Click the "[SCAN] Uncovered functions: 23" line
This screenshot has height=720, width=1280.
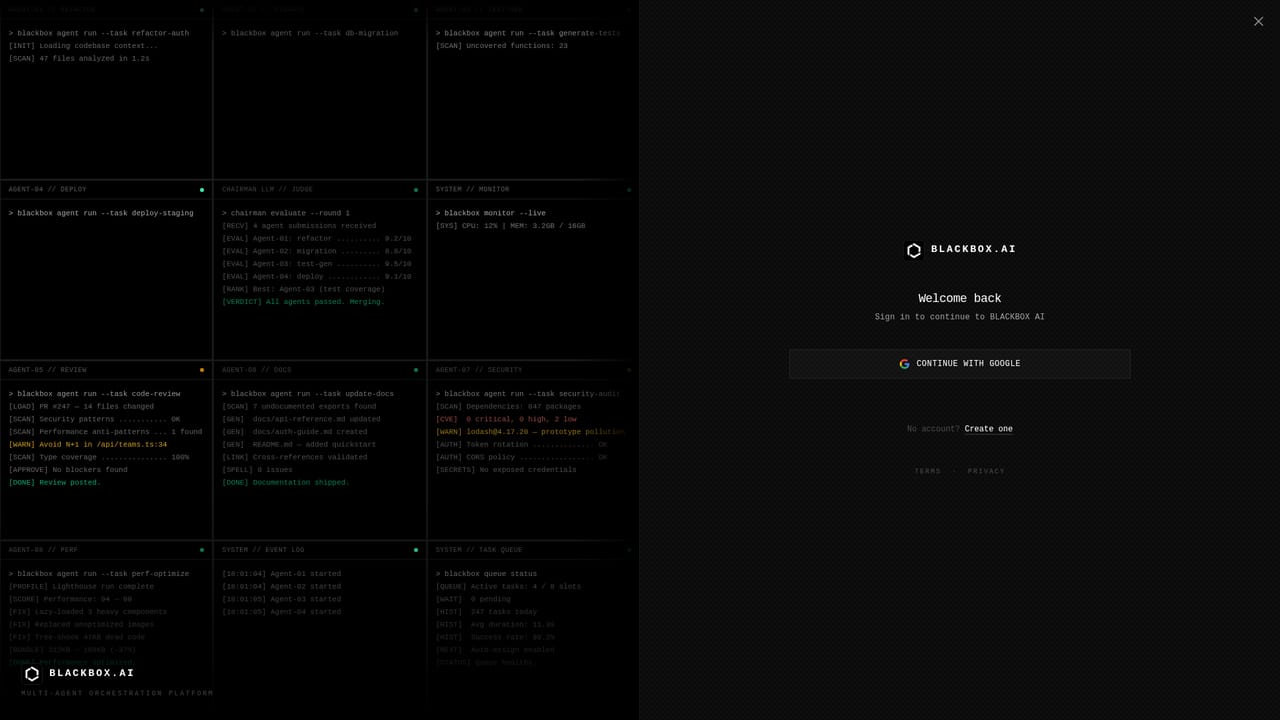coord(502,46)
